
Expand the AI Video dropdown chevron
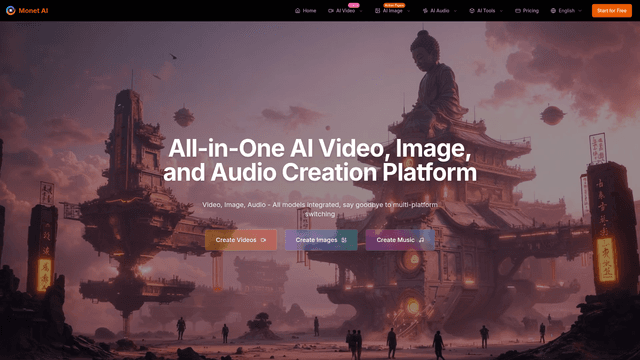click(361, 11)
